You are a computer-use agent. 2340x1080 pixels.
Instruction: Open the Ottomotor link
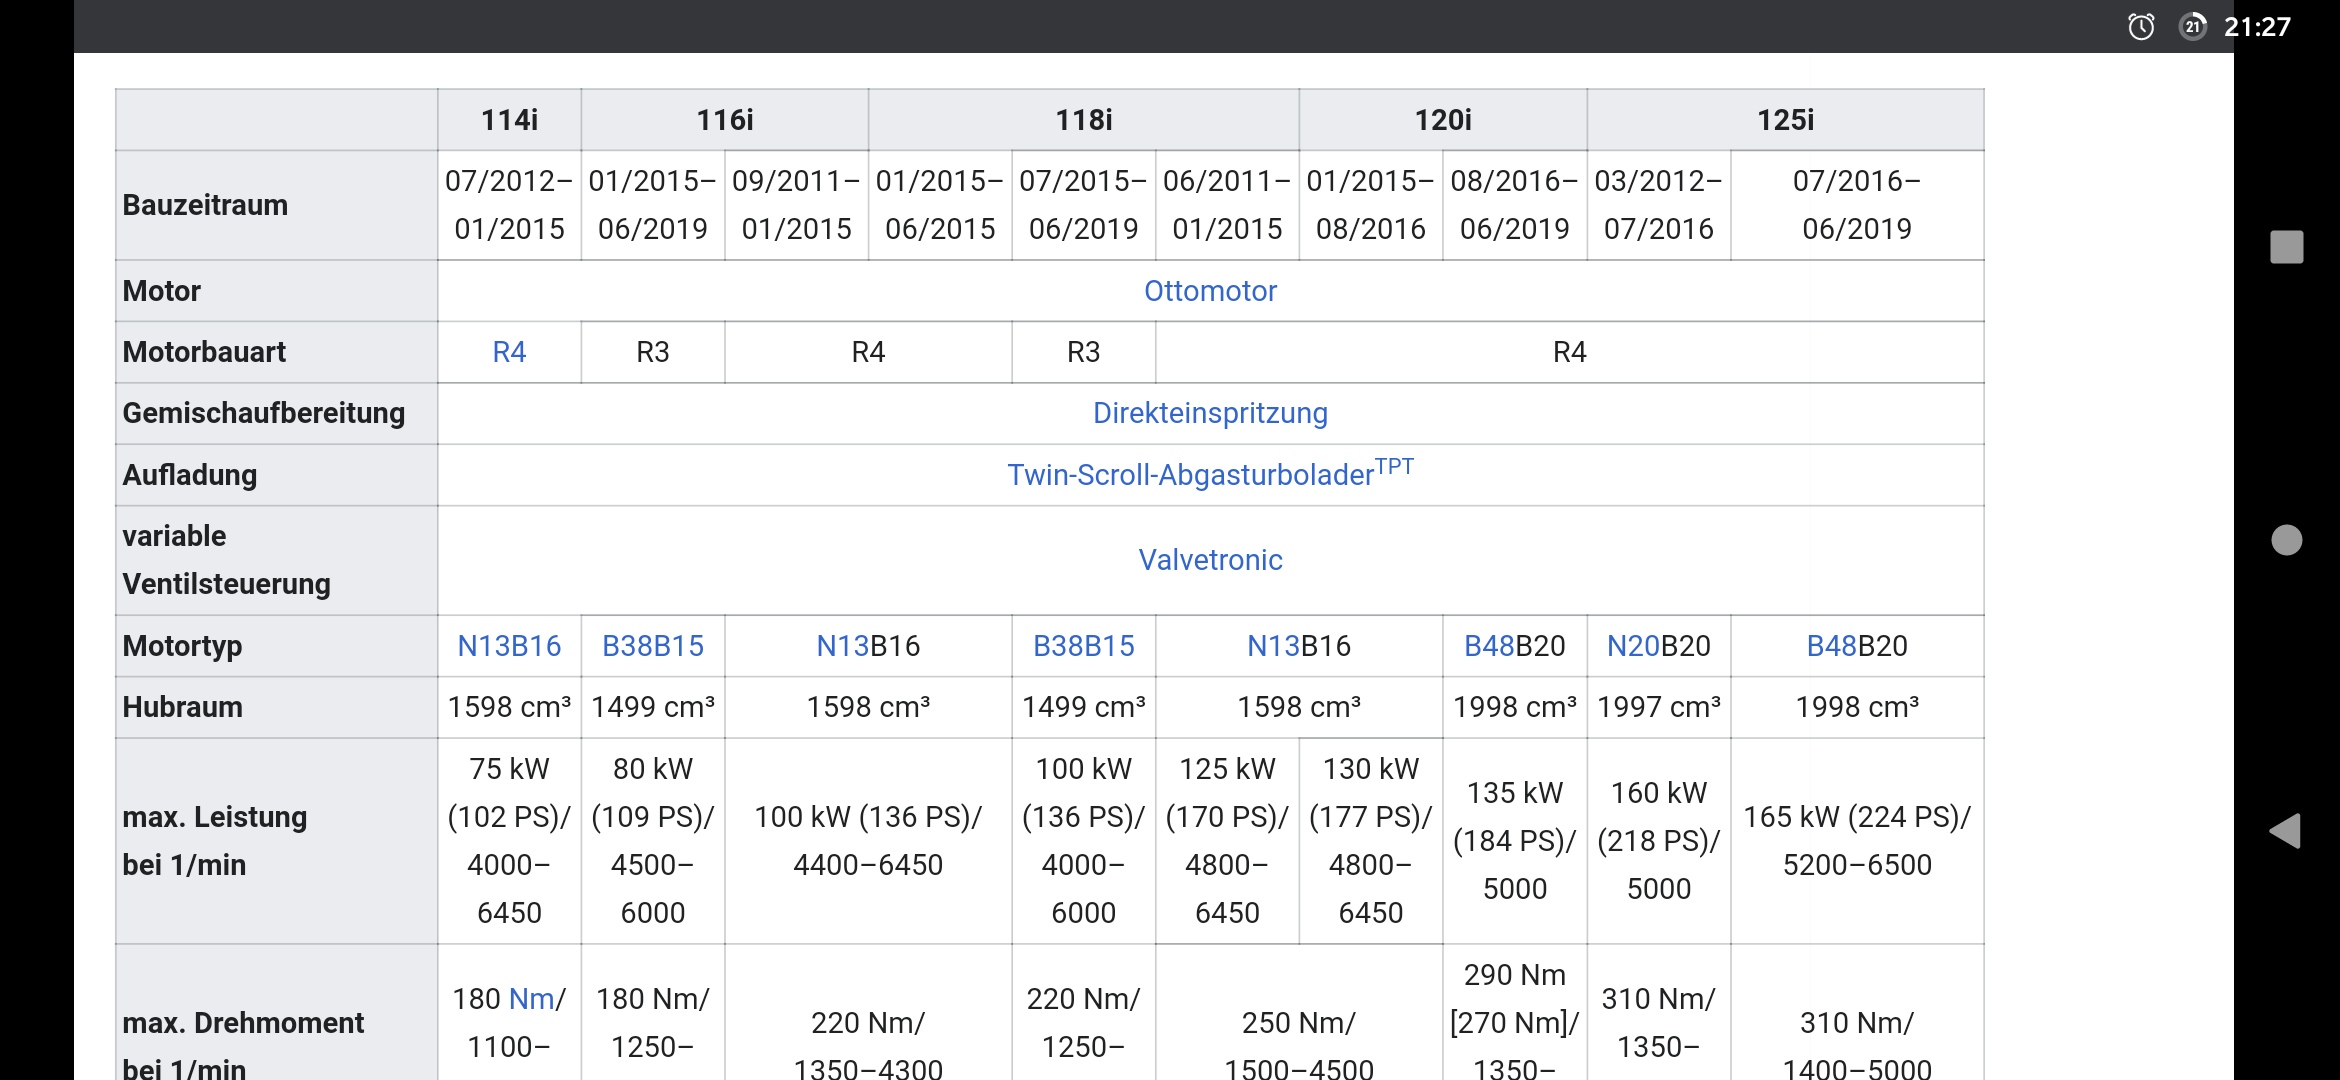1212,291
